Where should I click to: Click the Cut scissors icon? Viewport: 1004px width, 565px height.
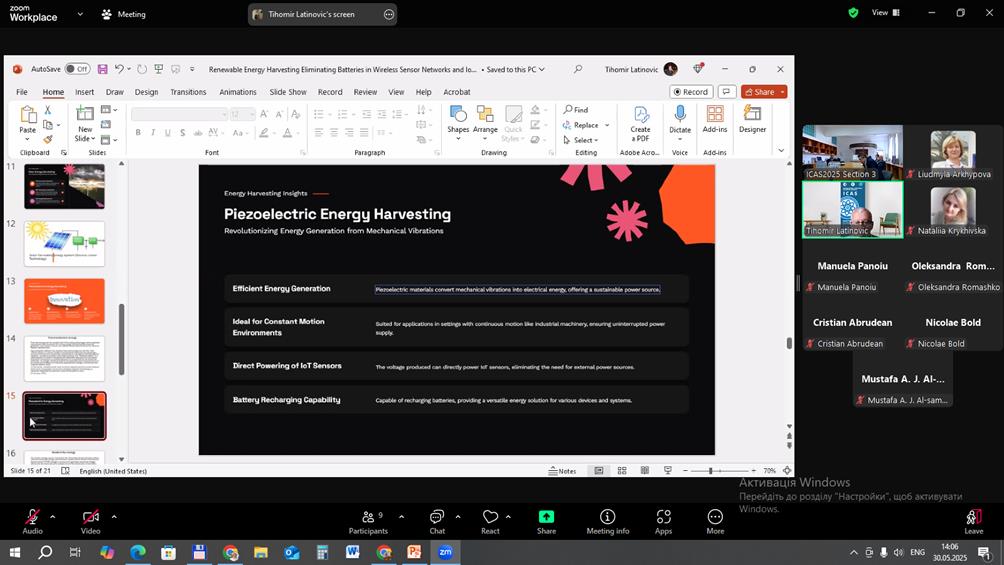(x=47, y=110)
